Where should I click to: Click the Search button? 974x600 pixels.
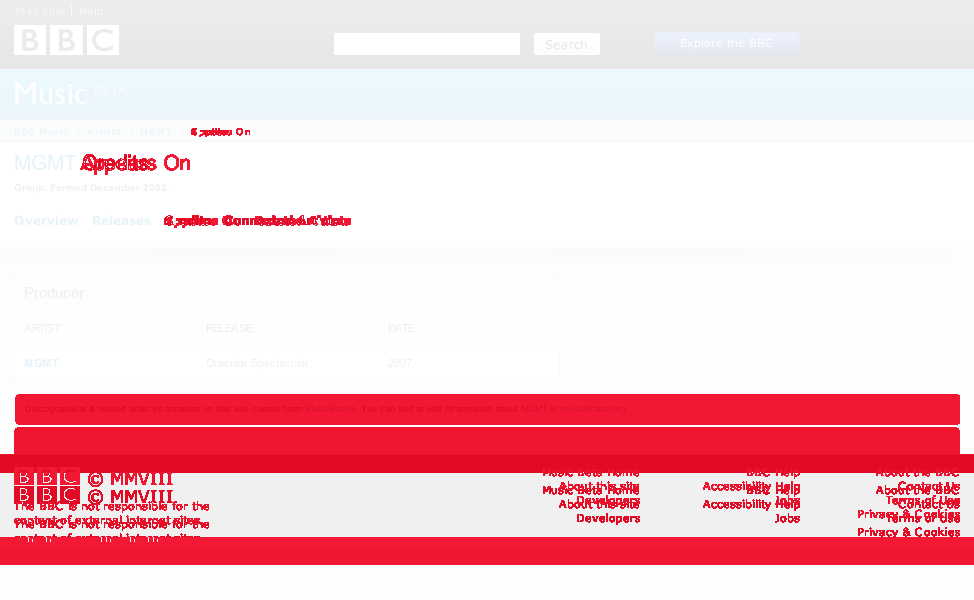coord(567,44)
